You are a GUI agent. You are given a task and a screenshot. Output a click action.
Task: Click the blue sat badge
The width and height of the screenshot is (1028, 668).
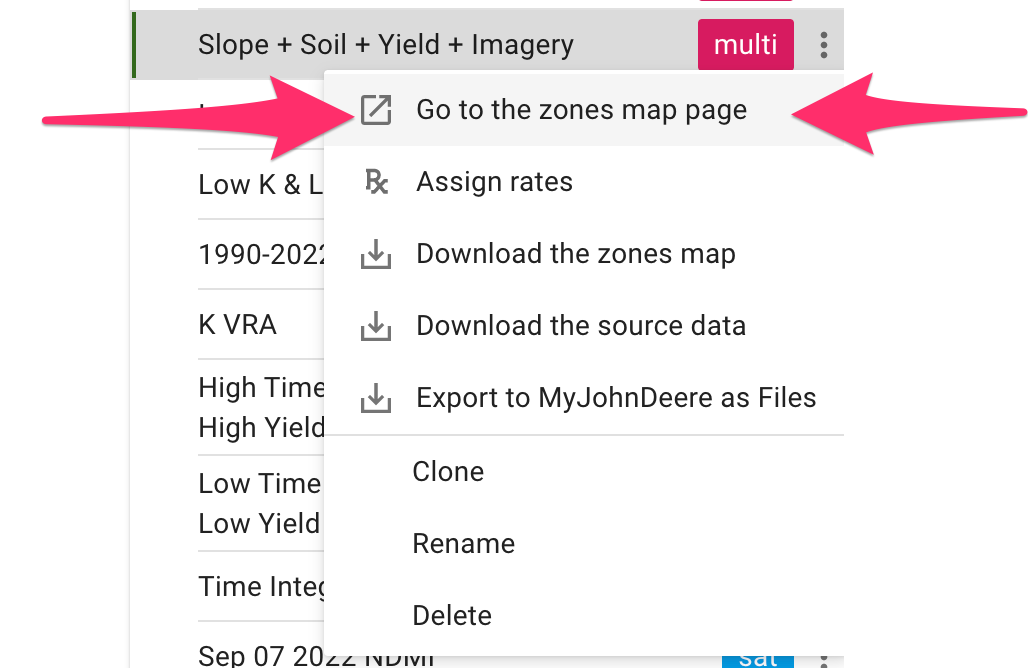click(757, 660)
